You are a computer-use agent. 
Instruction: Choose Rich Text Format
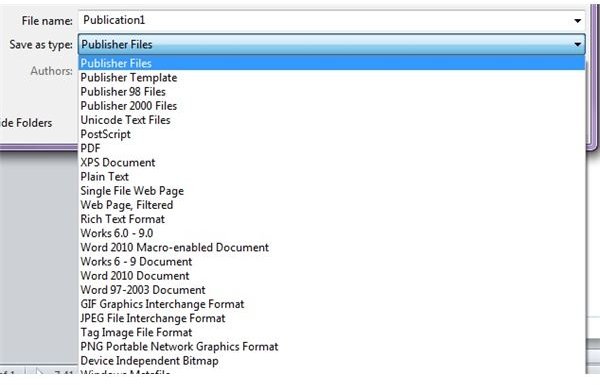click(x=332, y=219)
